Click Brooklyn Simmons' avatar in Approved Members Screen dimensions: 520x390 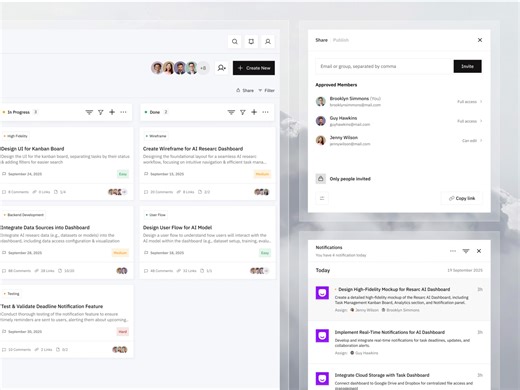(321, 101)
